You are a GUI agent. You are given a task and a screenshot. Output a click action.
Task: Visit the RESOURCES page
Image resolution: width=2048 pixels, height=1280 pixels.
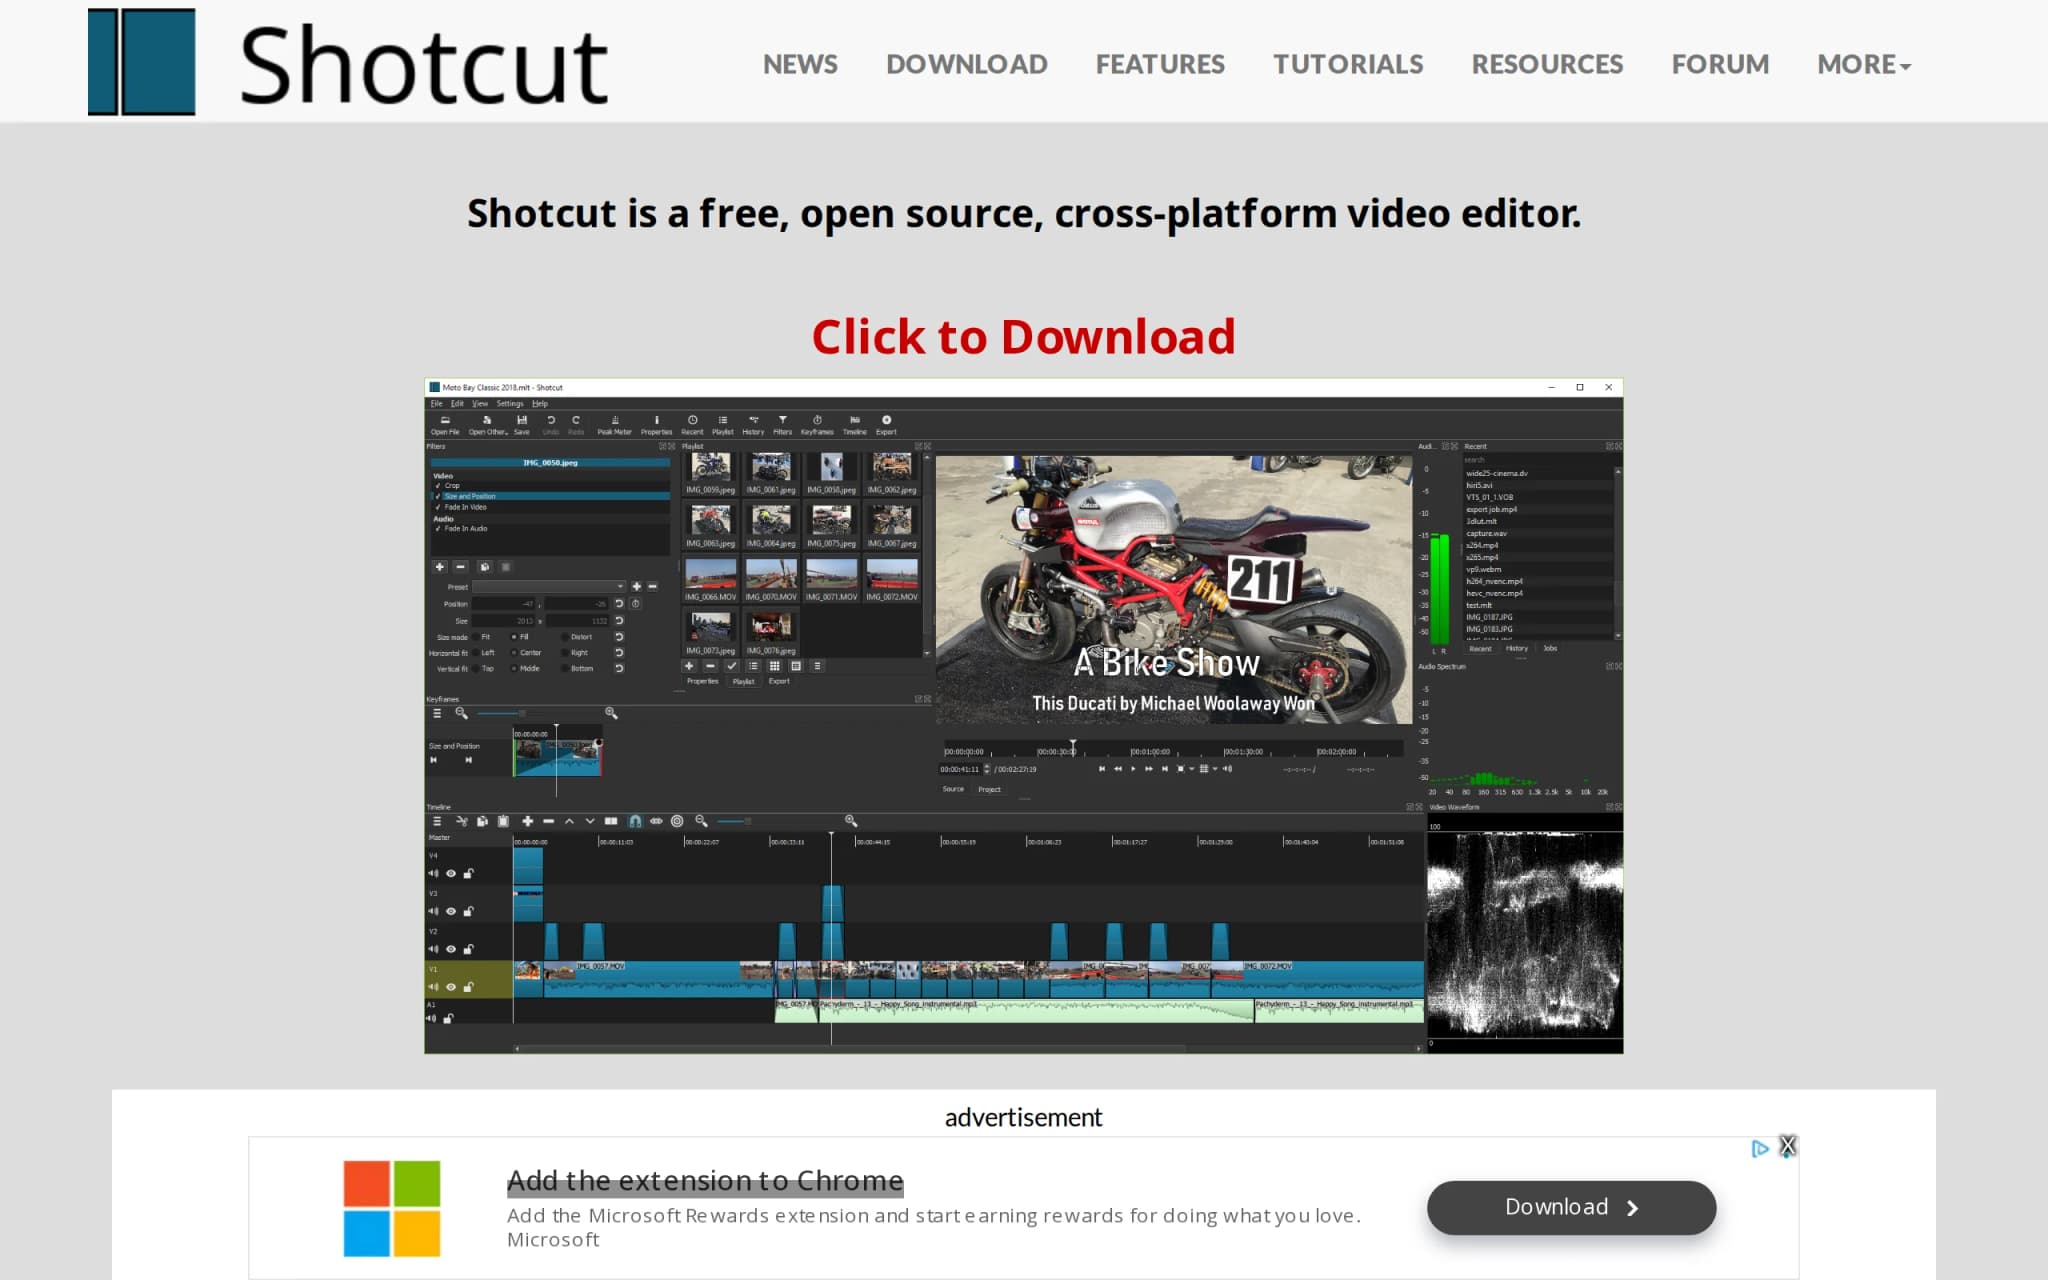click(x=1547, y=64)
